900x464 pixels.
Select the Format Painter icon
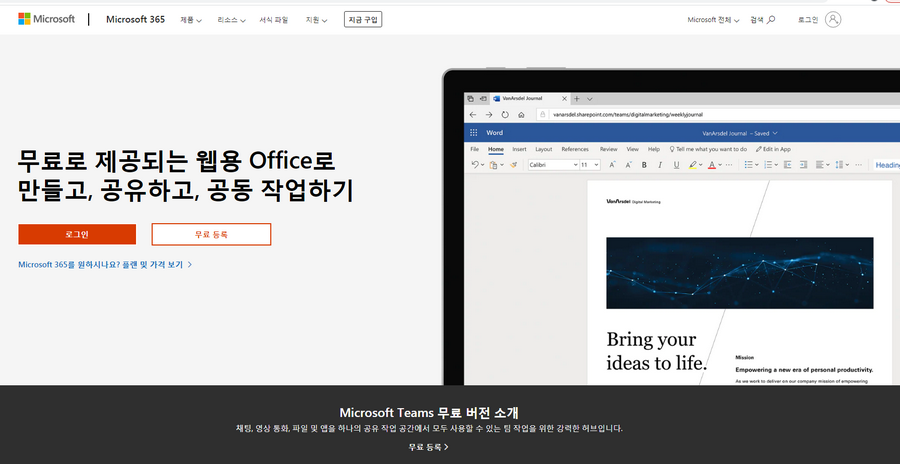coord(514,165)
